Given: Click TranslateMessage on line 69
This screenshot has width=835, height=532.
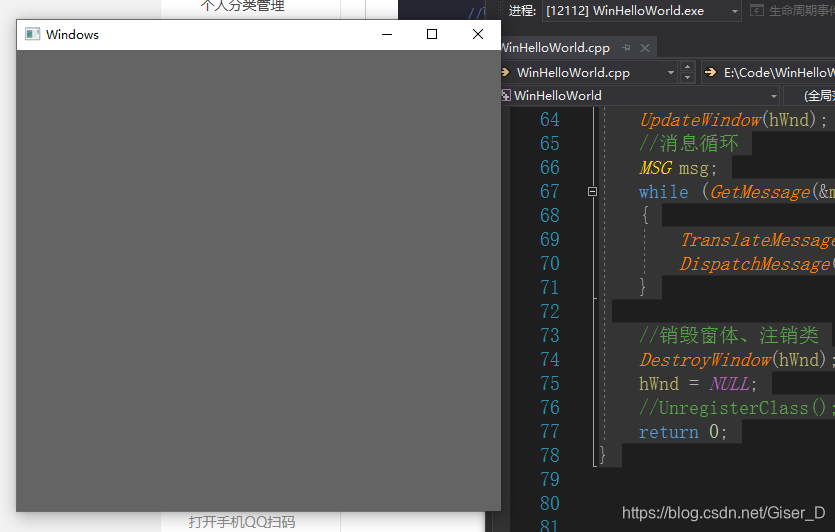Looking at the screenshot, I should [757, 240].
